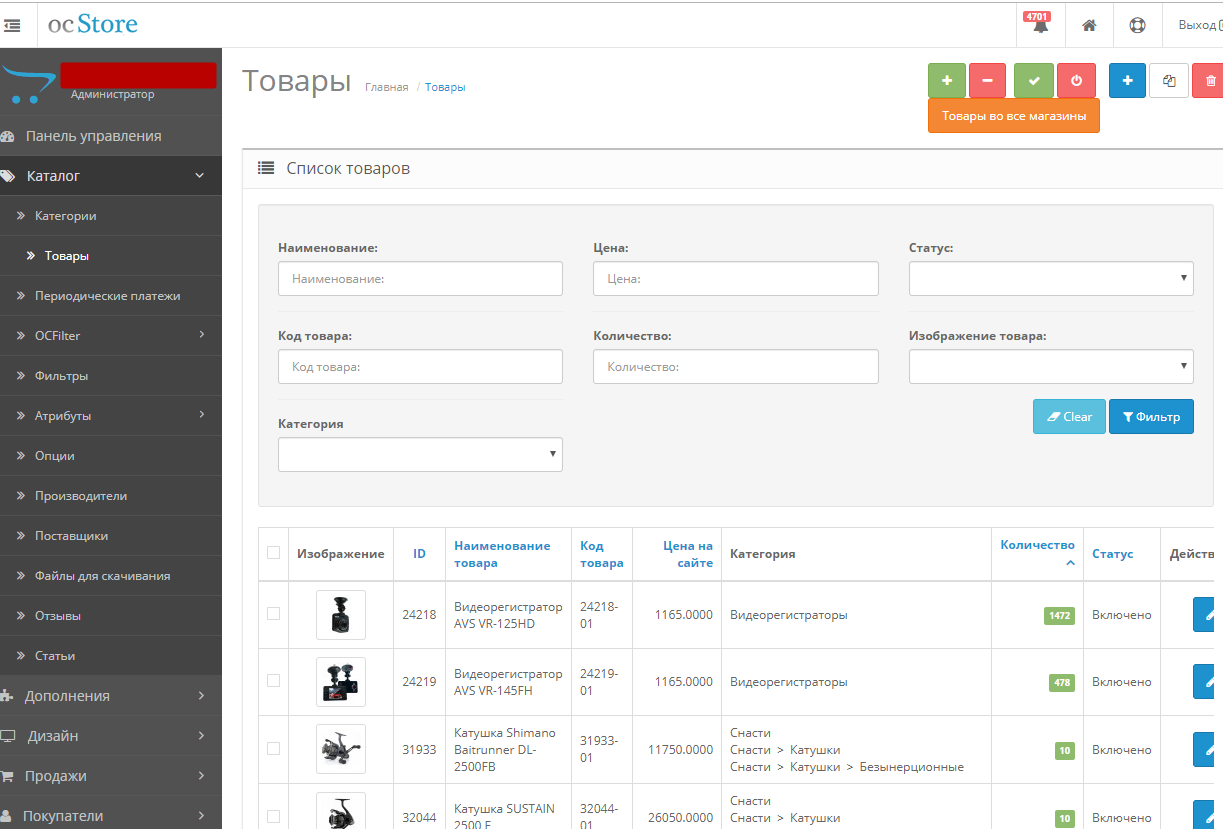Screen dimensions: 1223x829
Task: Click the Главная breadcrumb link
Action: [387, 88]
